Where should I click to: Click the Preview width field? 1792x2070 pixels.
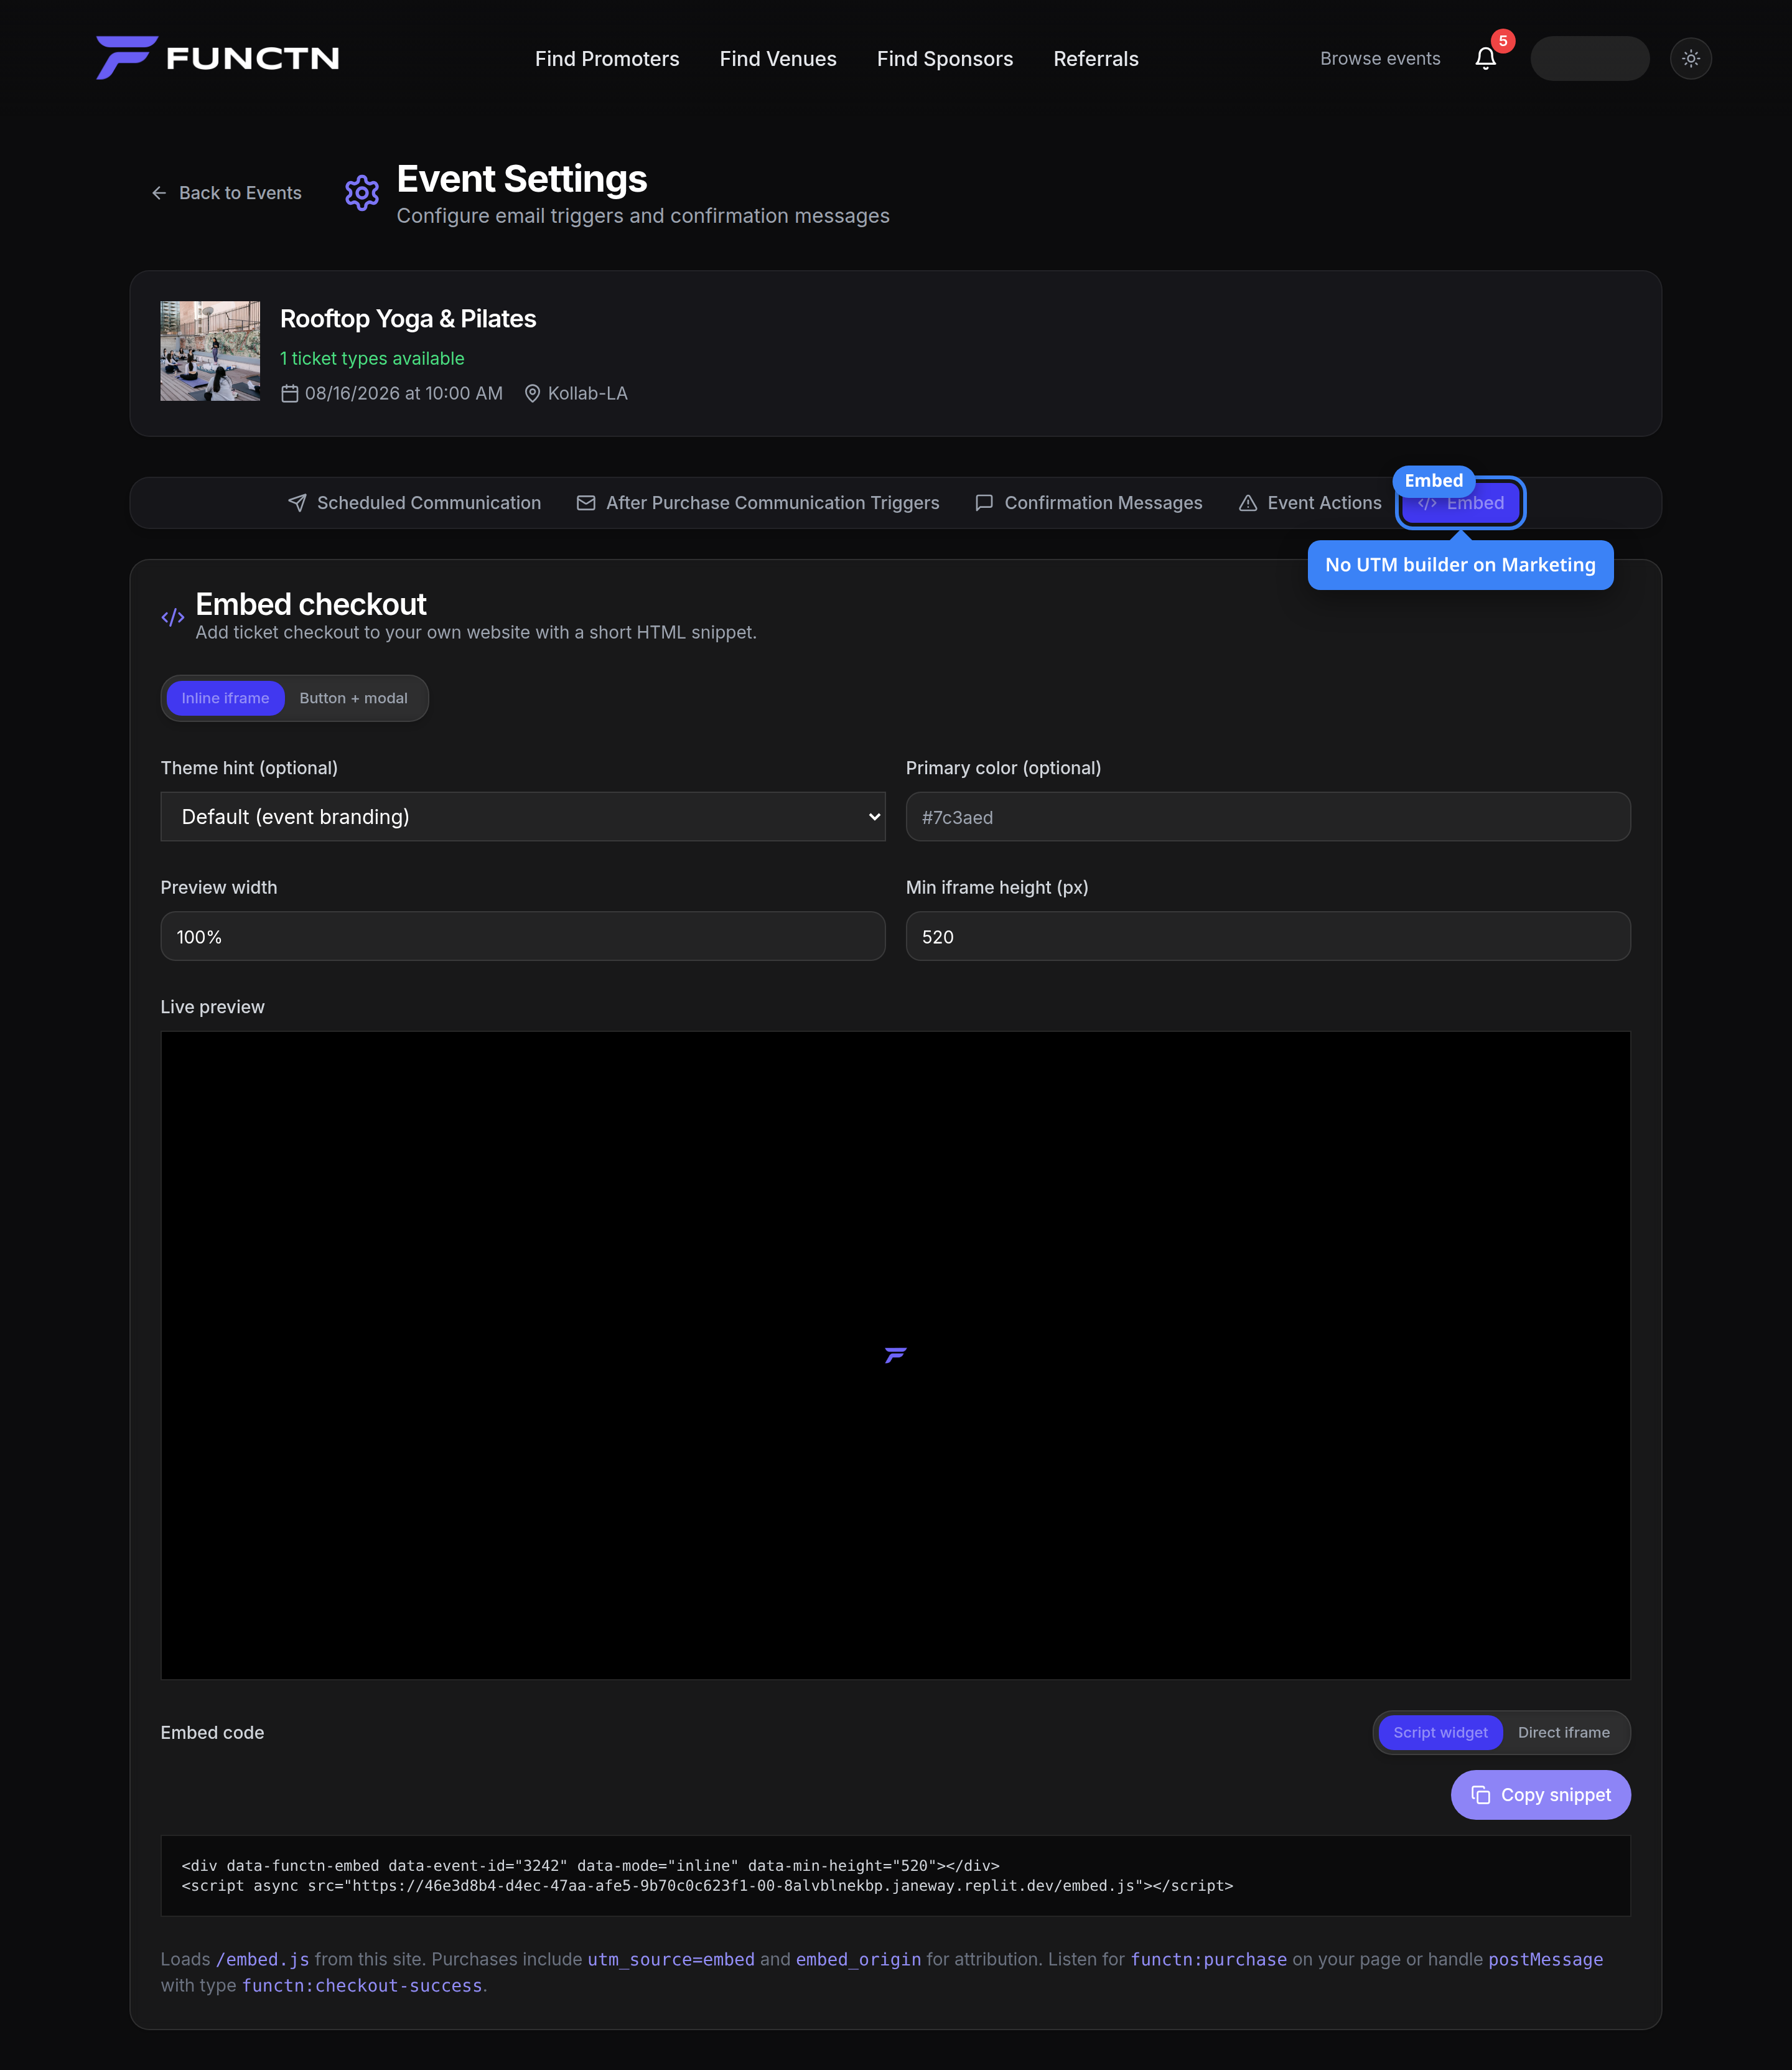pos(523,936)
